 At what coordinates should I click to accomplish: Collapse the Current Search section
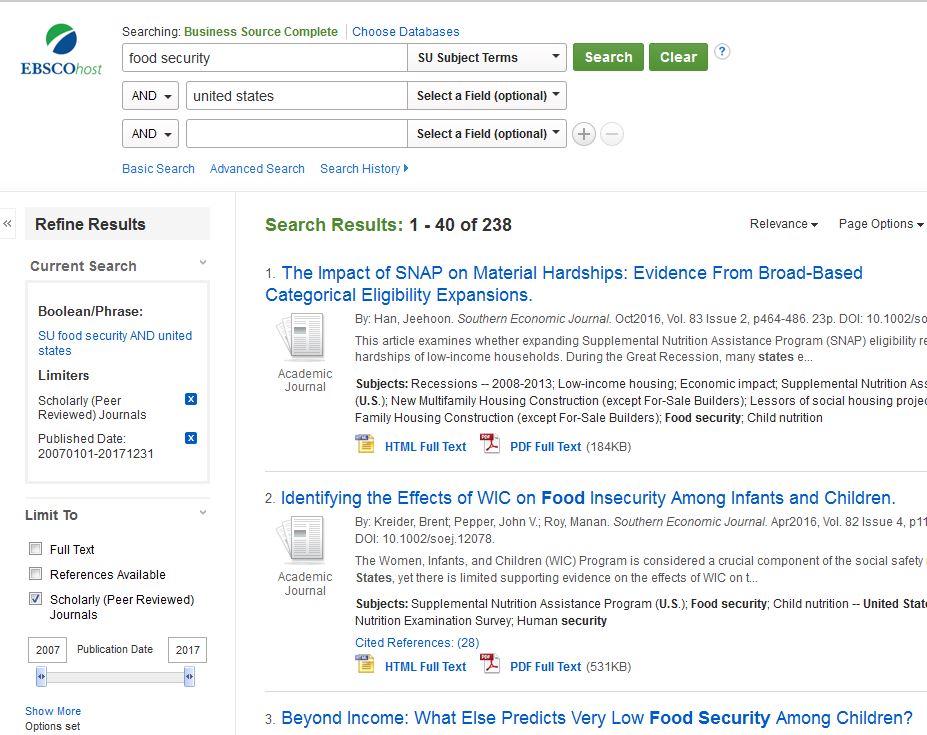203,263
